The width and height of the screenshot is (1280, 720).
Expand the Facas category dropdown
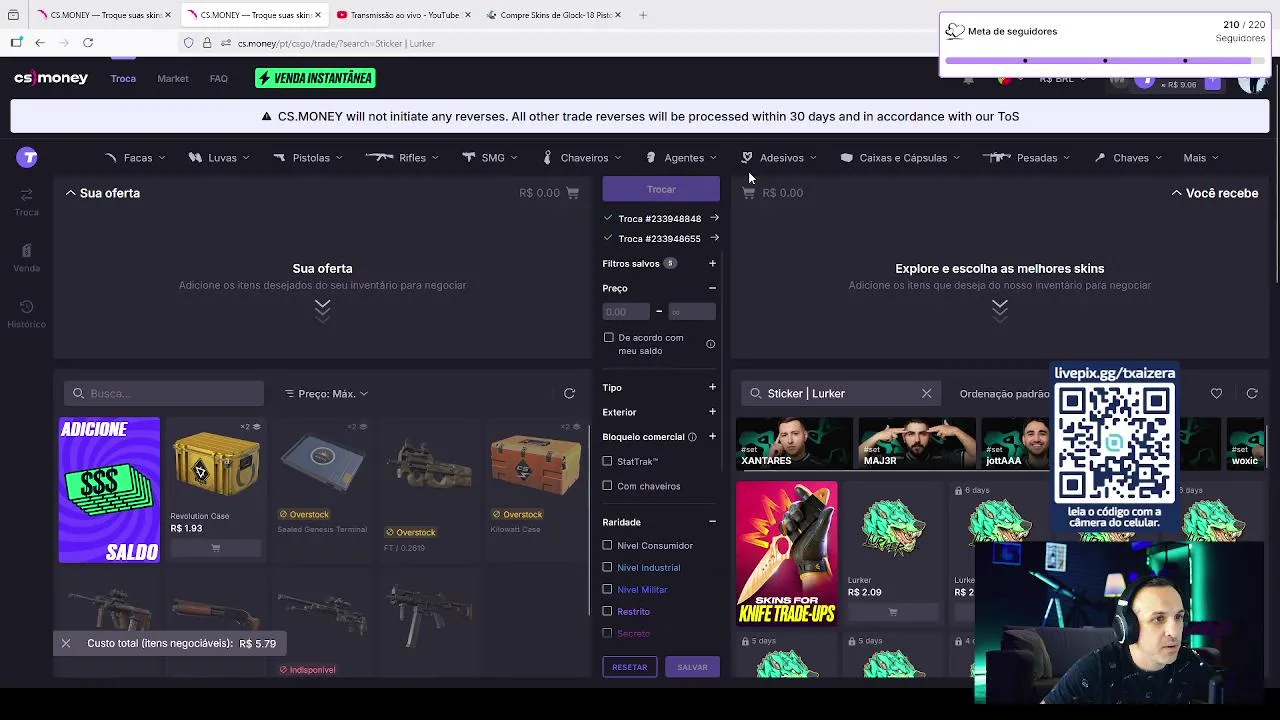click(x=135, y=158)
